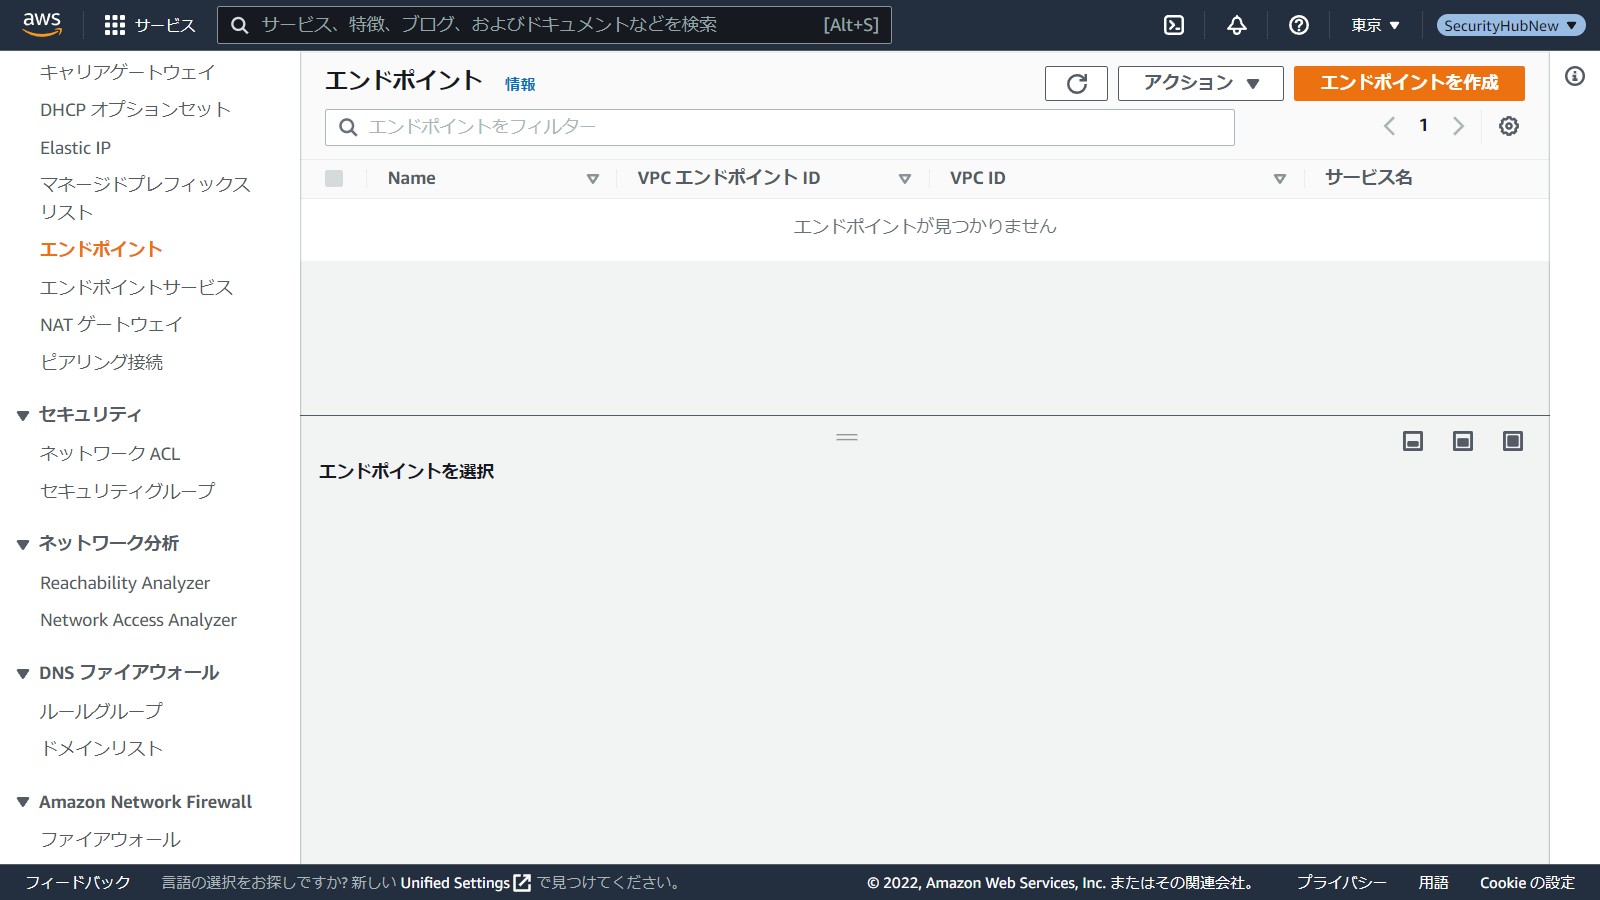The width and height of the screenshot is (1600, 900).
Task: Click エンドポイントを作成 button
Action: tap(1408, 83)
